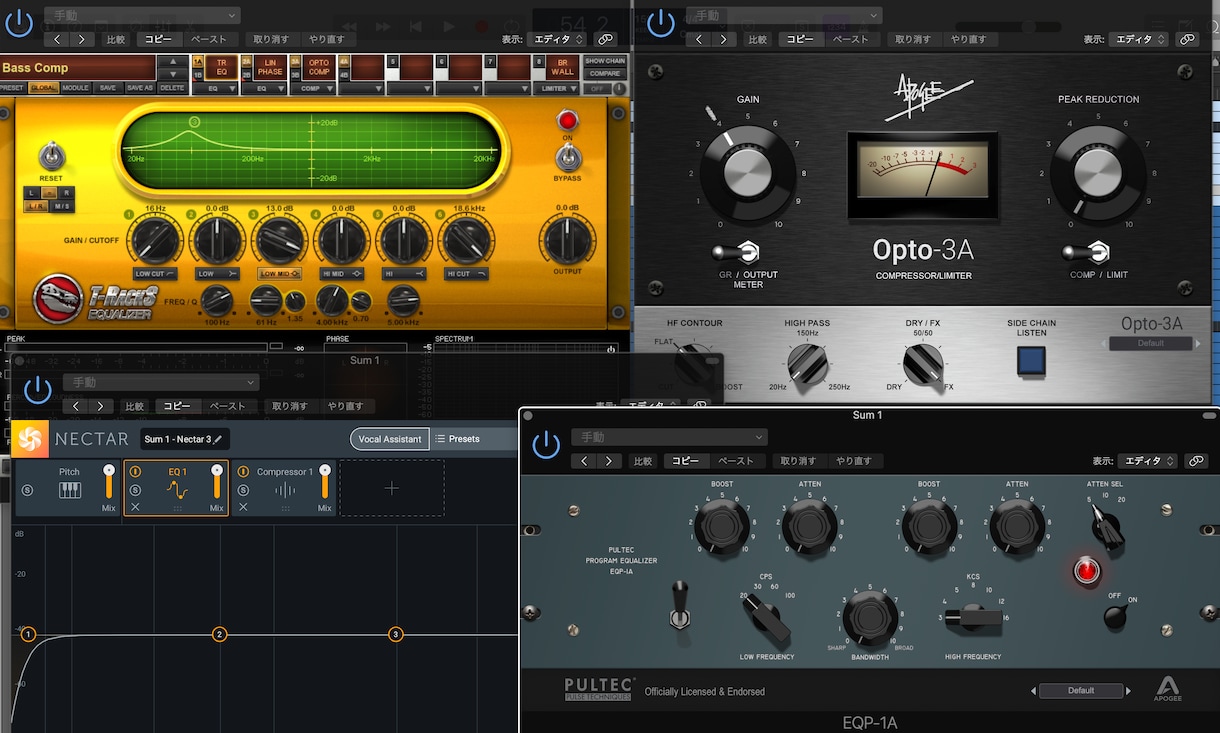Click the link icon in the Opto-3A header
Screen dimensions: 1220x733
click(x=1187, y=40)
